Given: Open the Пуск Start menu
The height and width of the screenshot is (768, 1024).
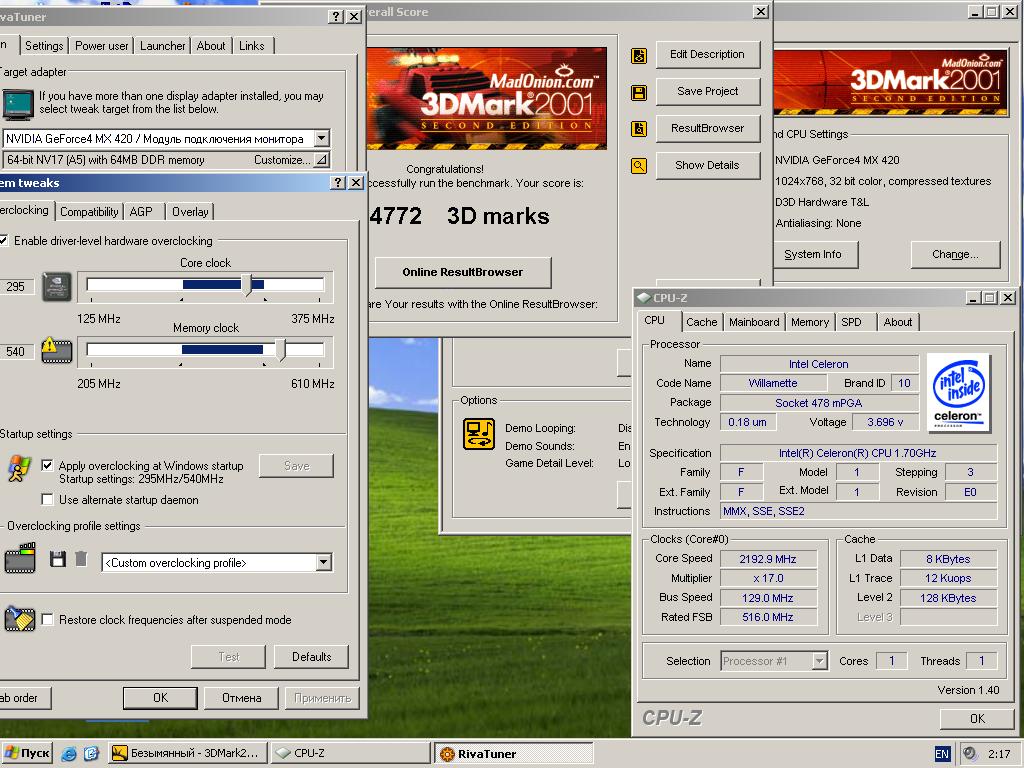Looking at the screenshot, I should point(27,753).
